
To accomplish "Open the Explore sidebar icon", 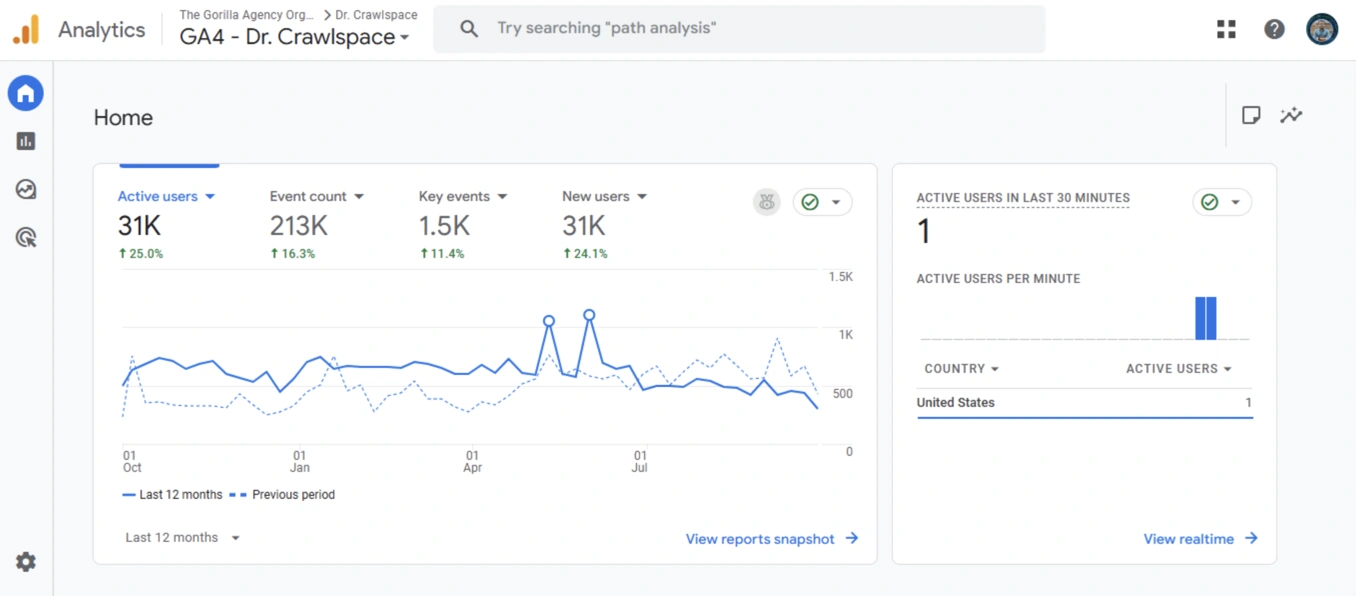I will point(26,189).
